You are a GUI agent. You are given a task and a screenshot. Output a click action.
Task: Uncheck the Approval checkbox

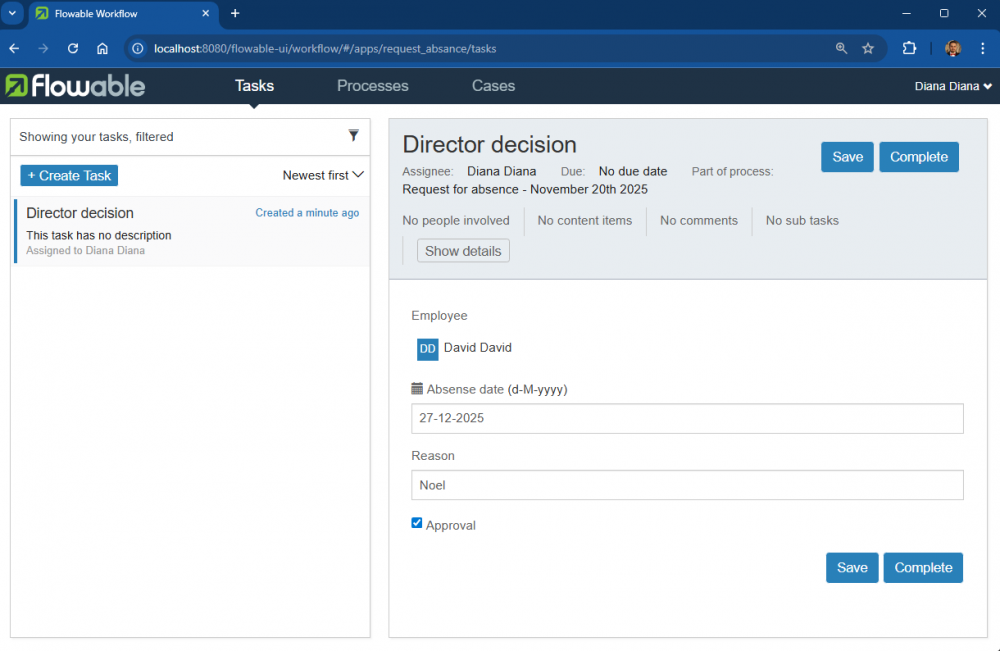417,523
